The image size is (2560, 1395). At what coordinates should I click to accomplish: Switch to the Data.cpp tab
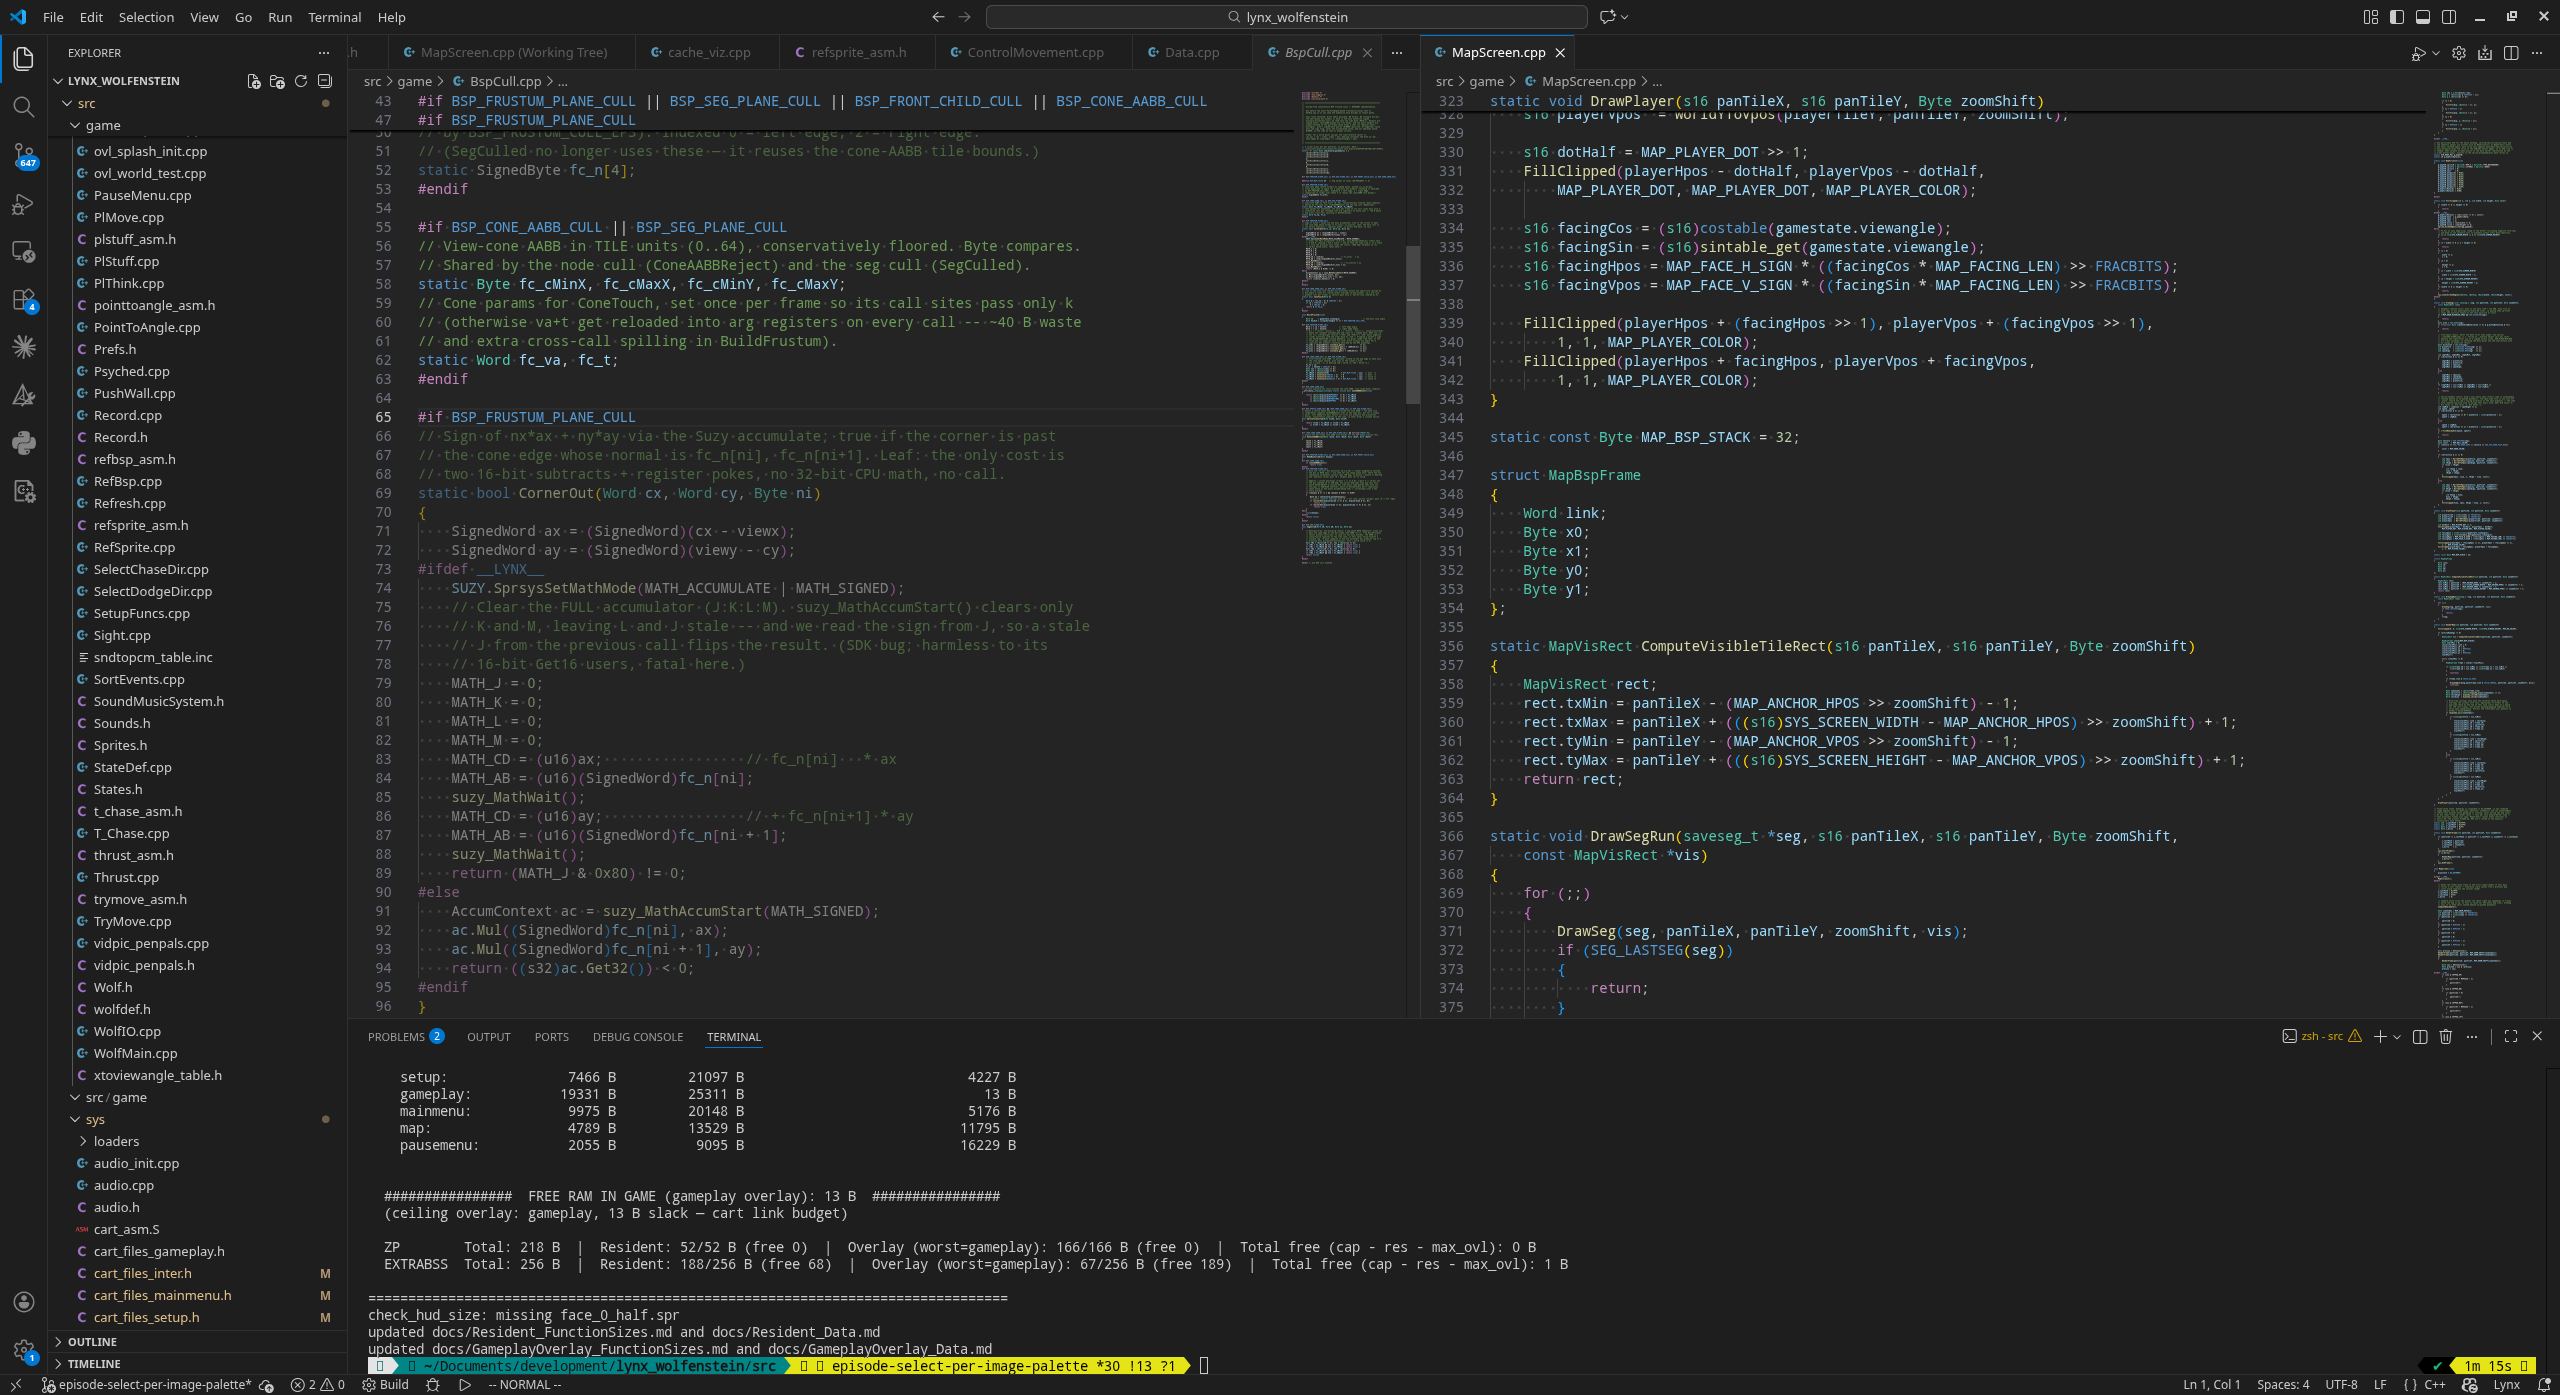1192,53
